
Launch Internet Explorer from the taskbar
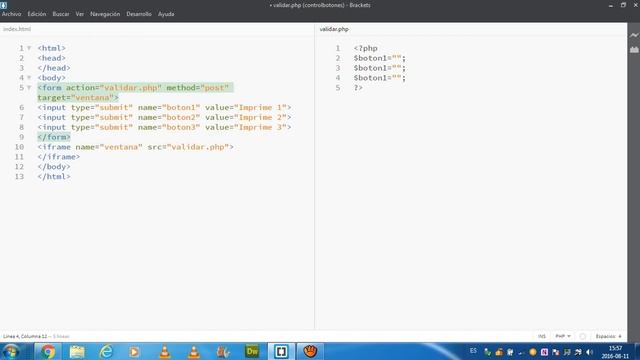(106, 351)
